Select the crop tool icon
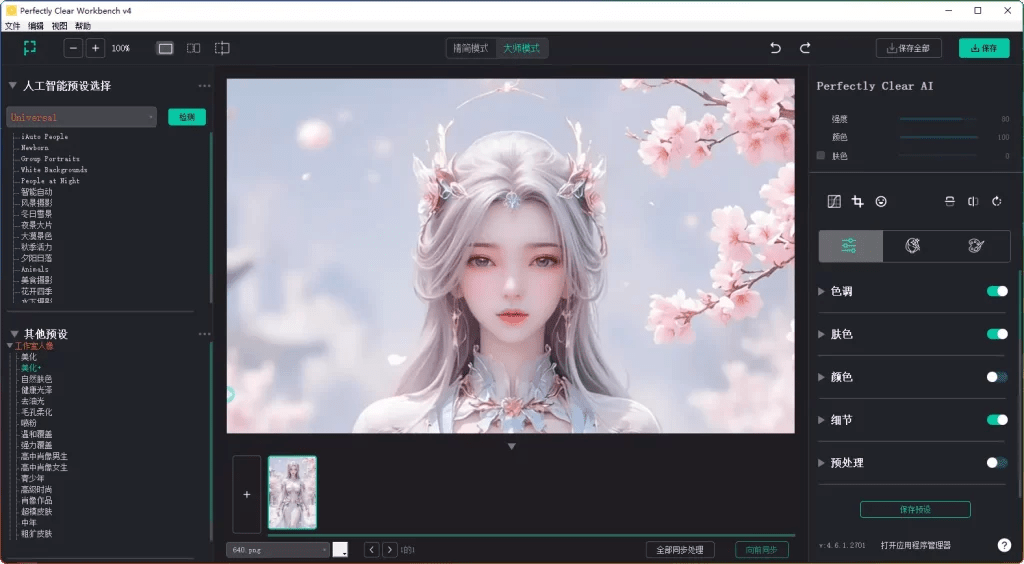This screenshot has height=564, width=1024. pos(857,202)
